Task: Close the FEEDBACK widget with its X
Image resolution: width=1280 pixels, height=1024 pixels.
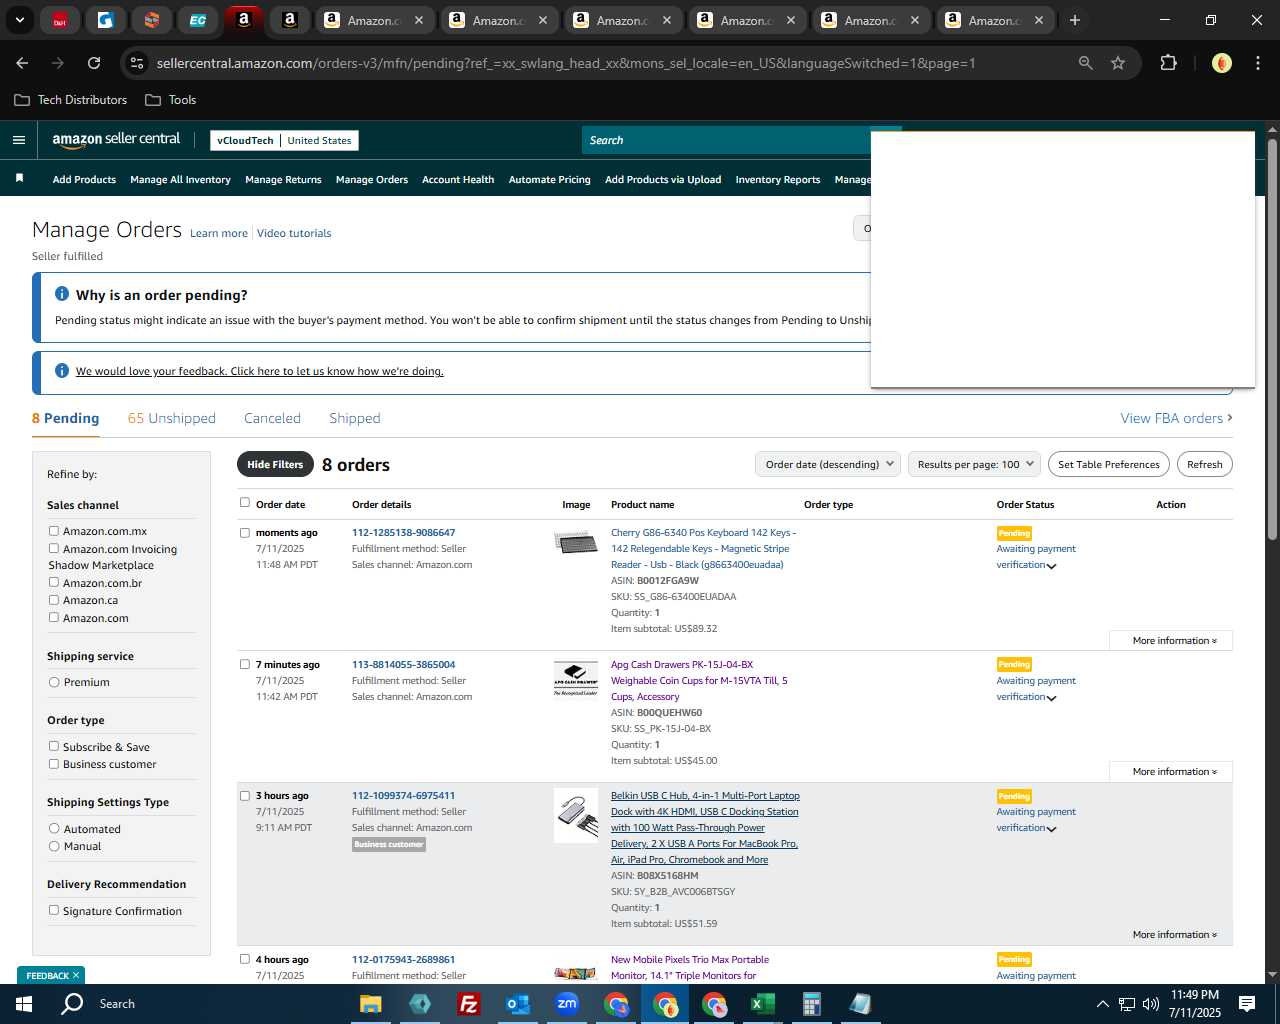Action: point(76,975)
